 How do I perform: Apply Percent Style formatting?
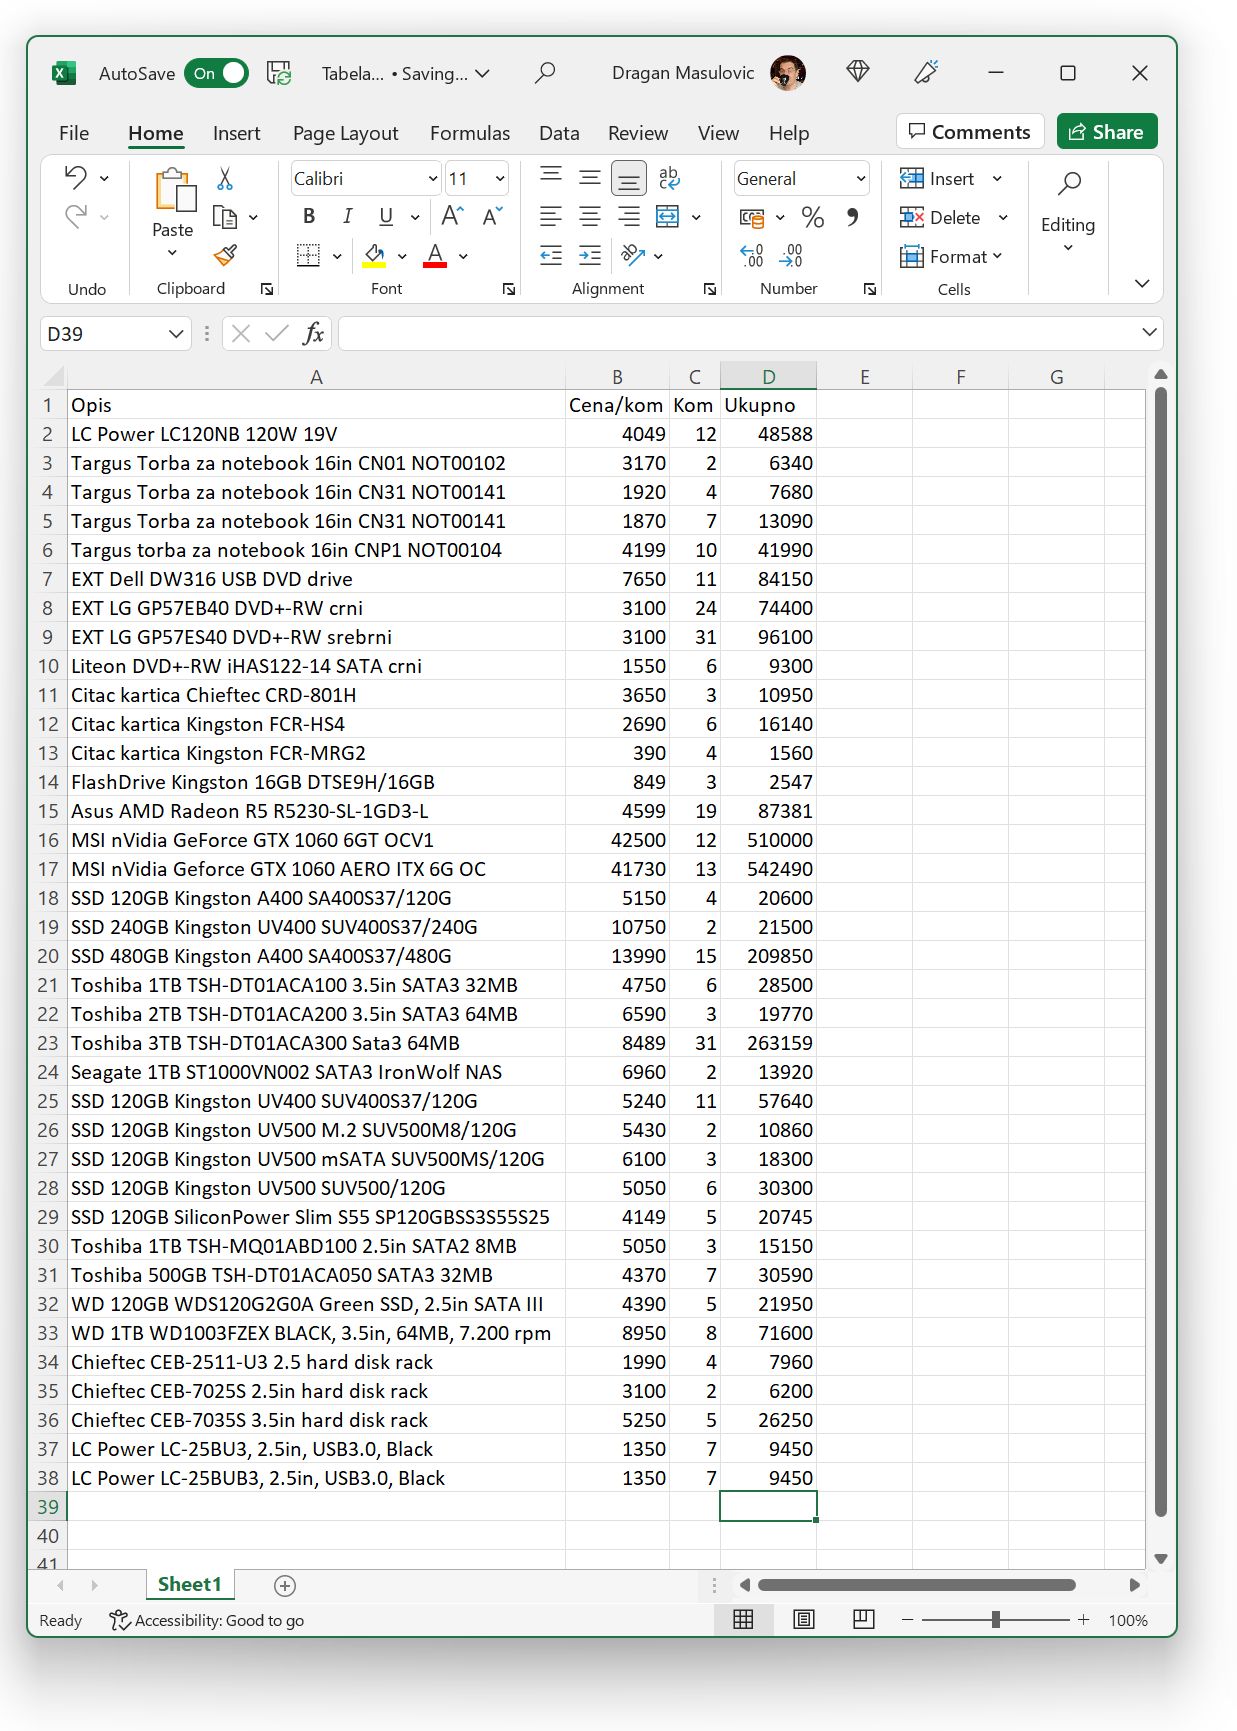click(x=813, y=217)
